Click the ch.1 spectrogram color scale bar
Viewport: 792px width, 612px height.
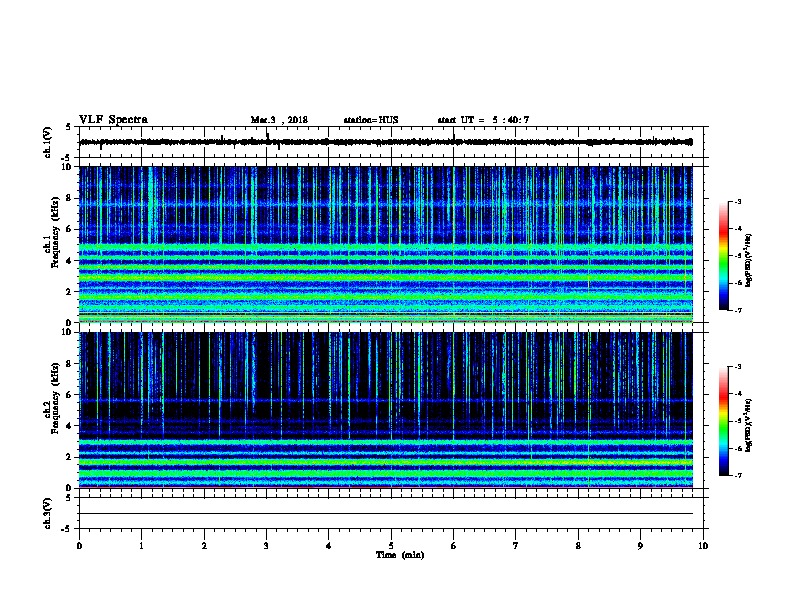click(x=723, y=256)
